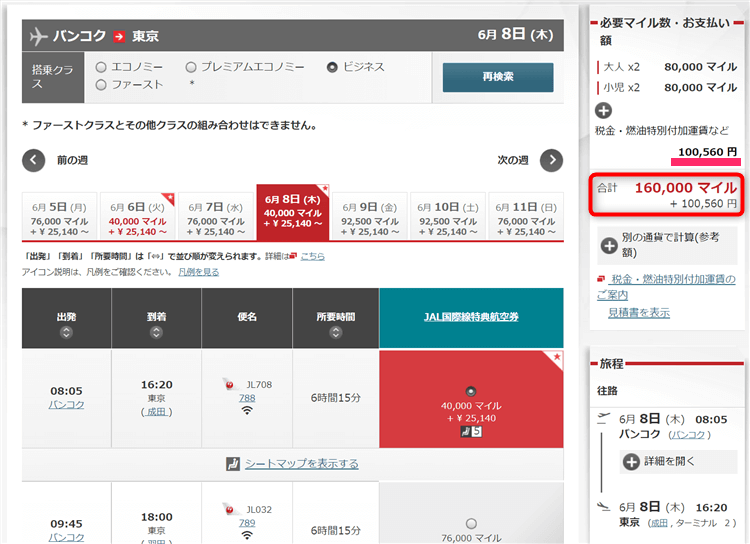The image size is (750, 544).
Task: Click the JL708 Wi-Fi icon
Action: point(246,410)
